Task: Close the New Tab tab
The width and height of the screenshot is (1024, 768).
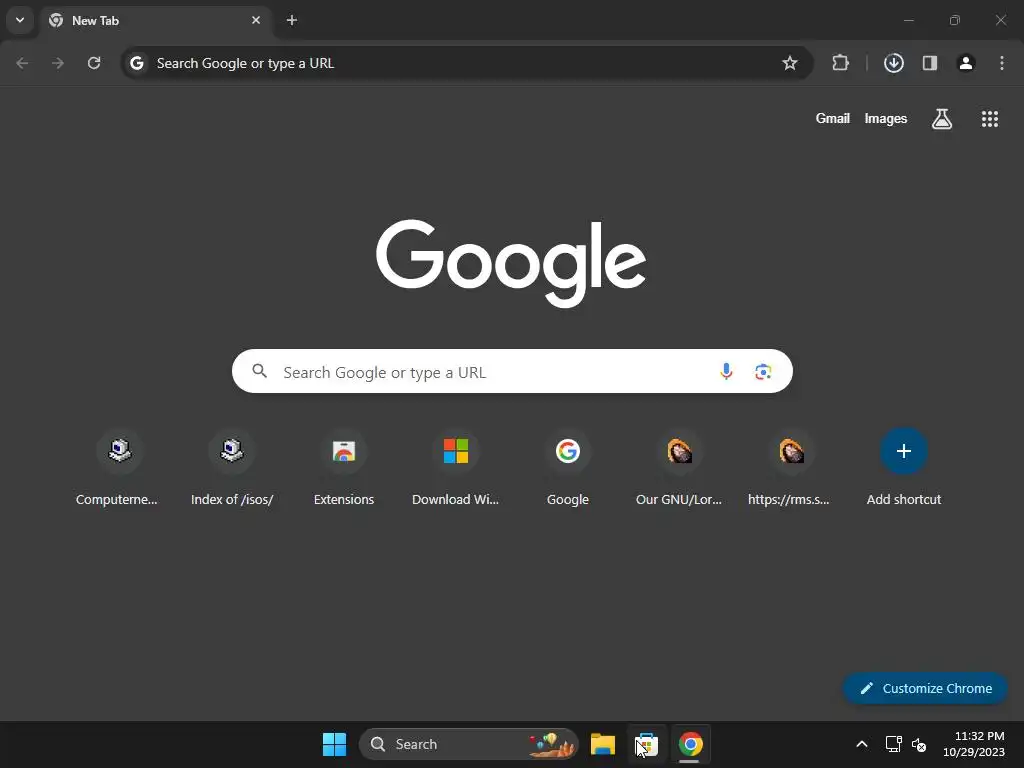Action: pyautogui.click(x=256, y=20)
